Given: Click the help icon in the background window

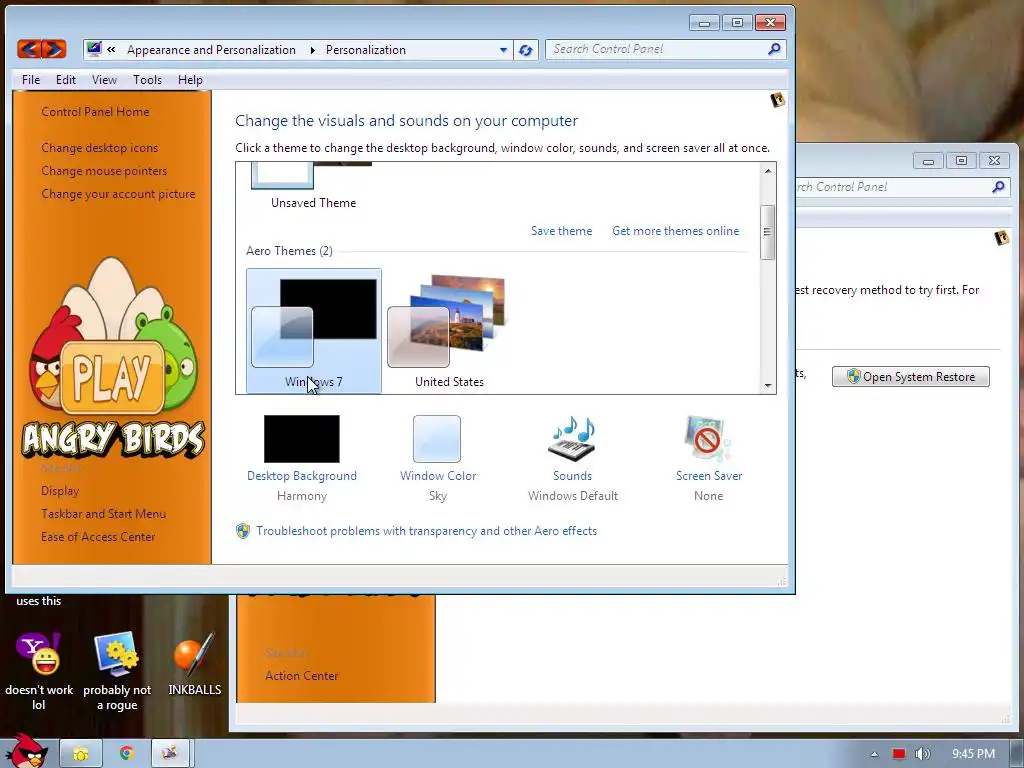Looking at the screenshot, I should coord(1001,238).
